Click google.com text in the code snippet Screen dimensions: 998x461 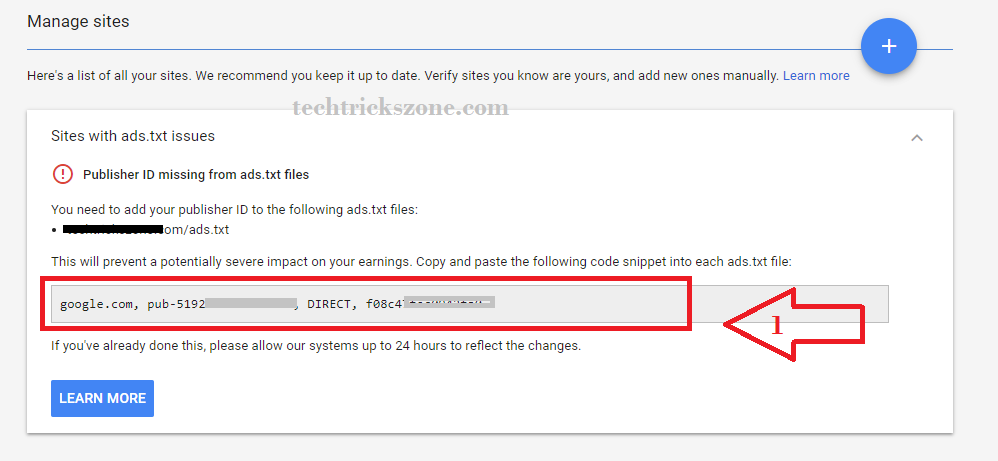pos(97,304)
